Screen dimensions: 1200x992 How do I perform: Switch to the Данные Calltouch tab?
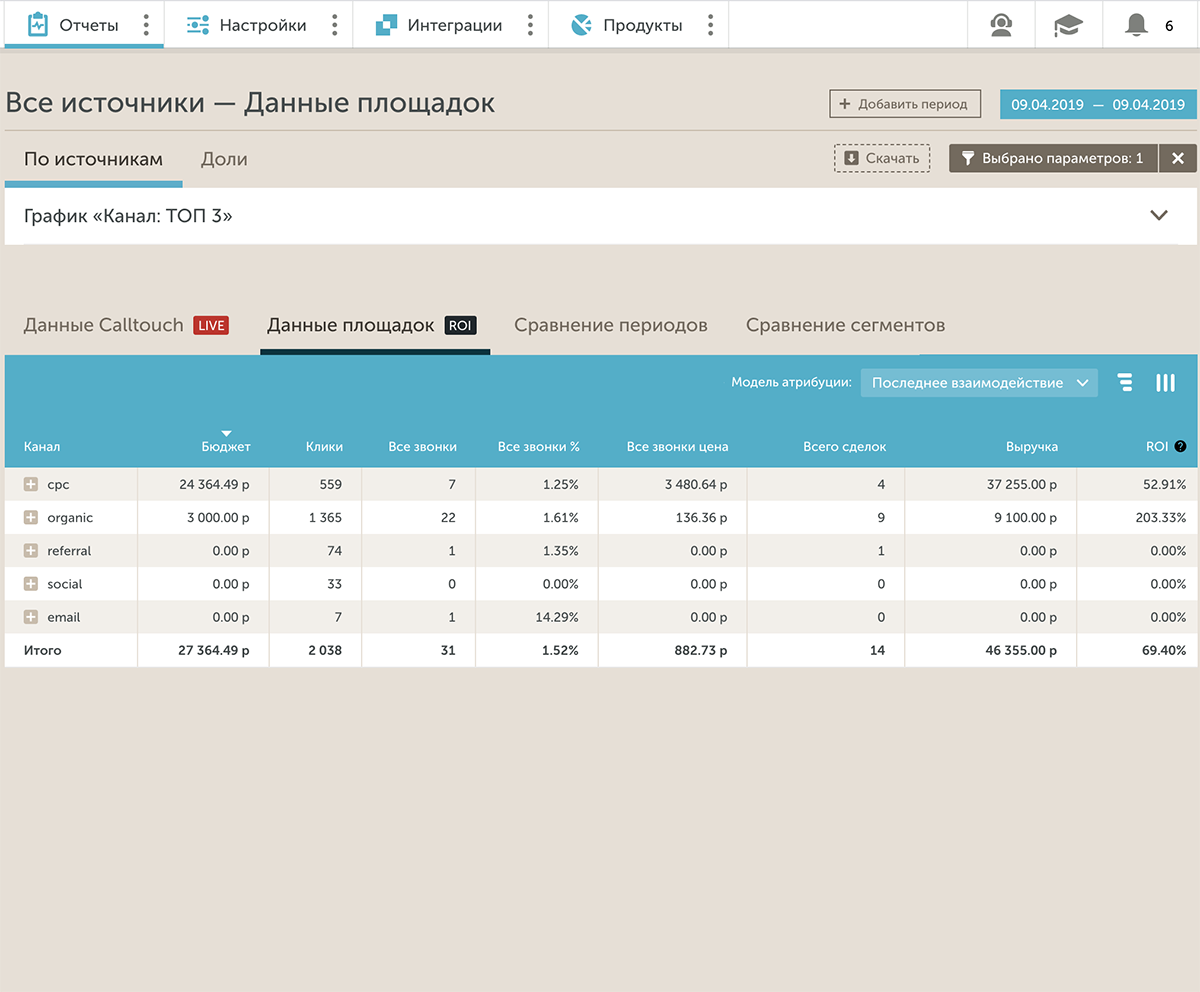click(x=126, y=325)
